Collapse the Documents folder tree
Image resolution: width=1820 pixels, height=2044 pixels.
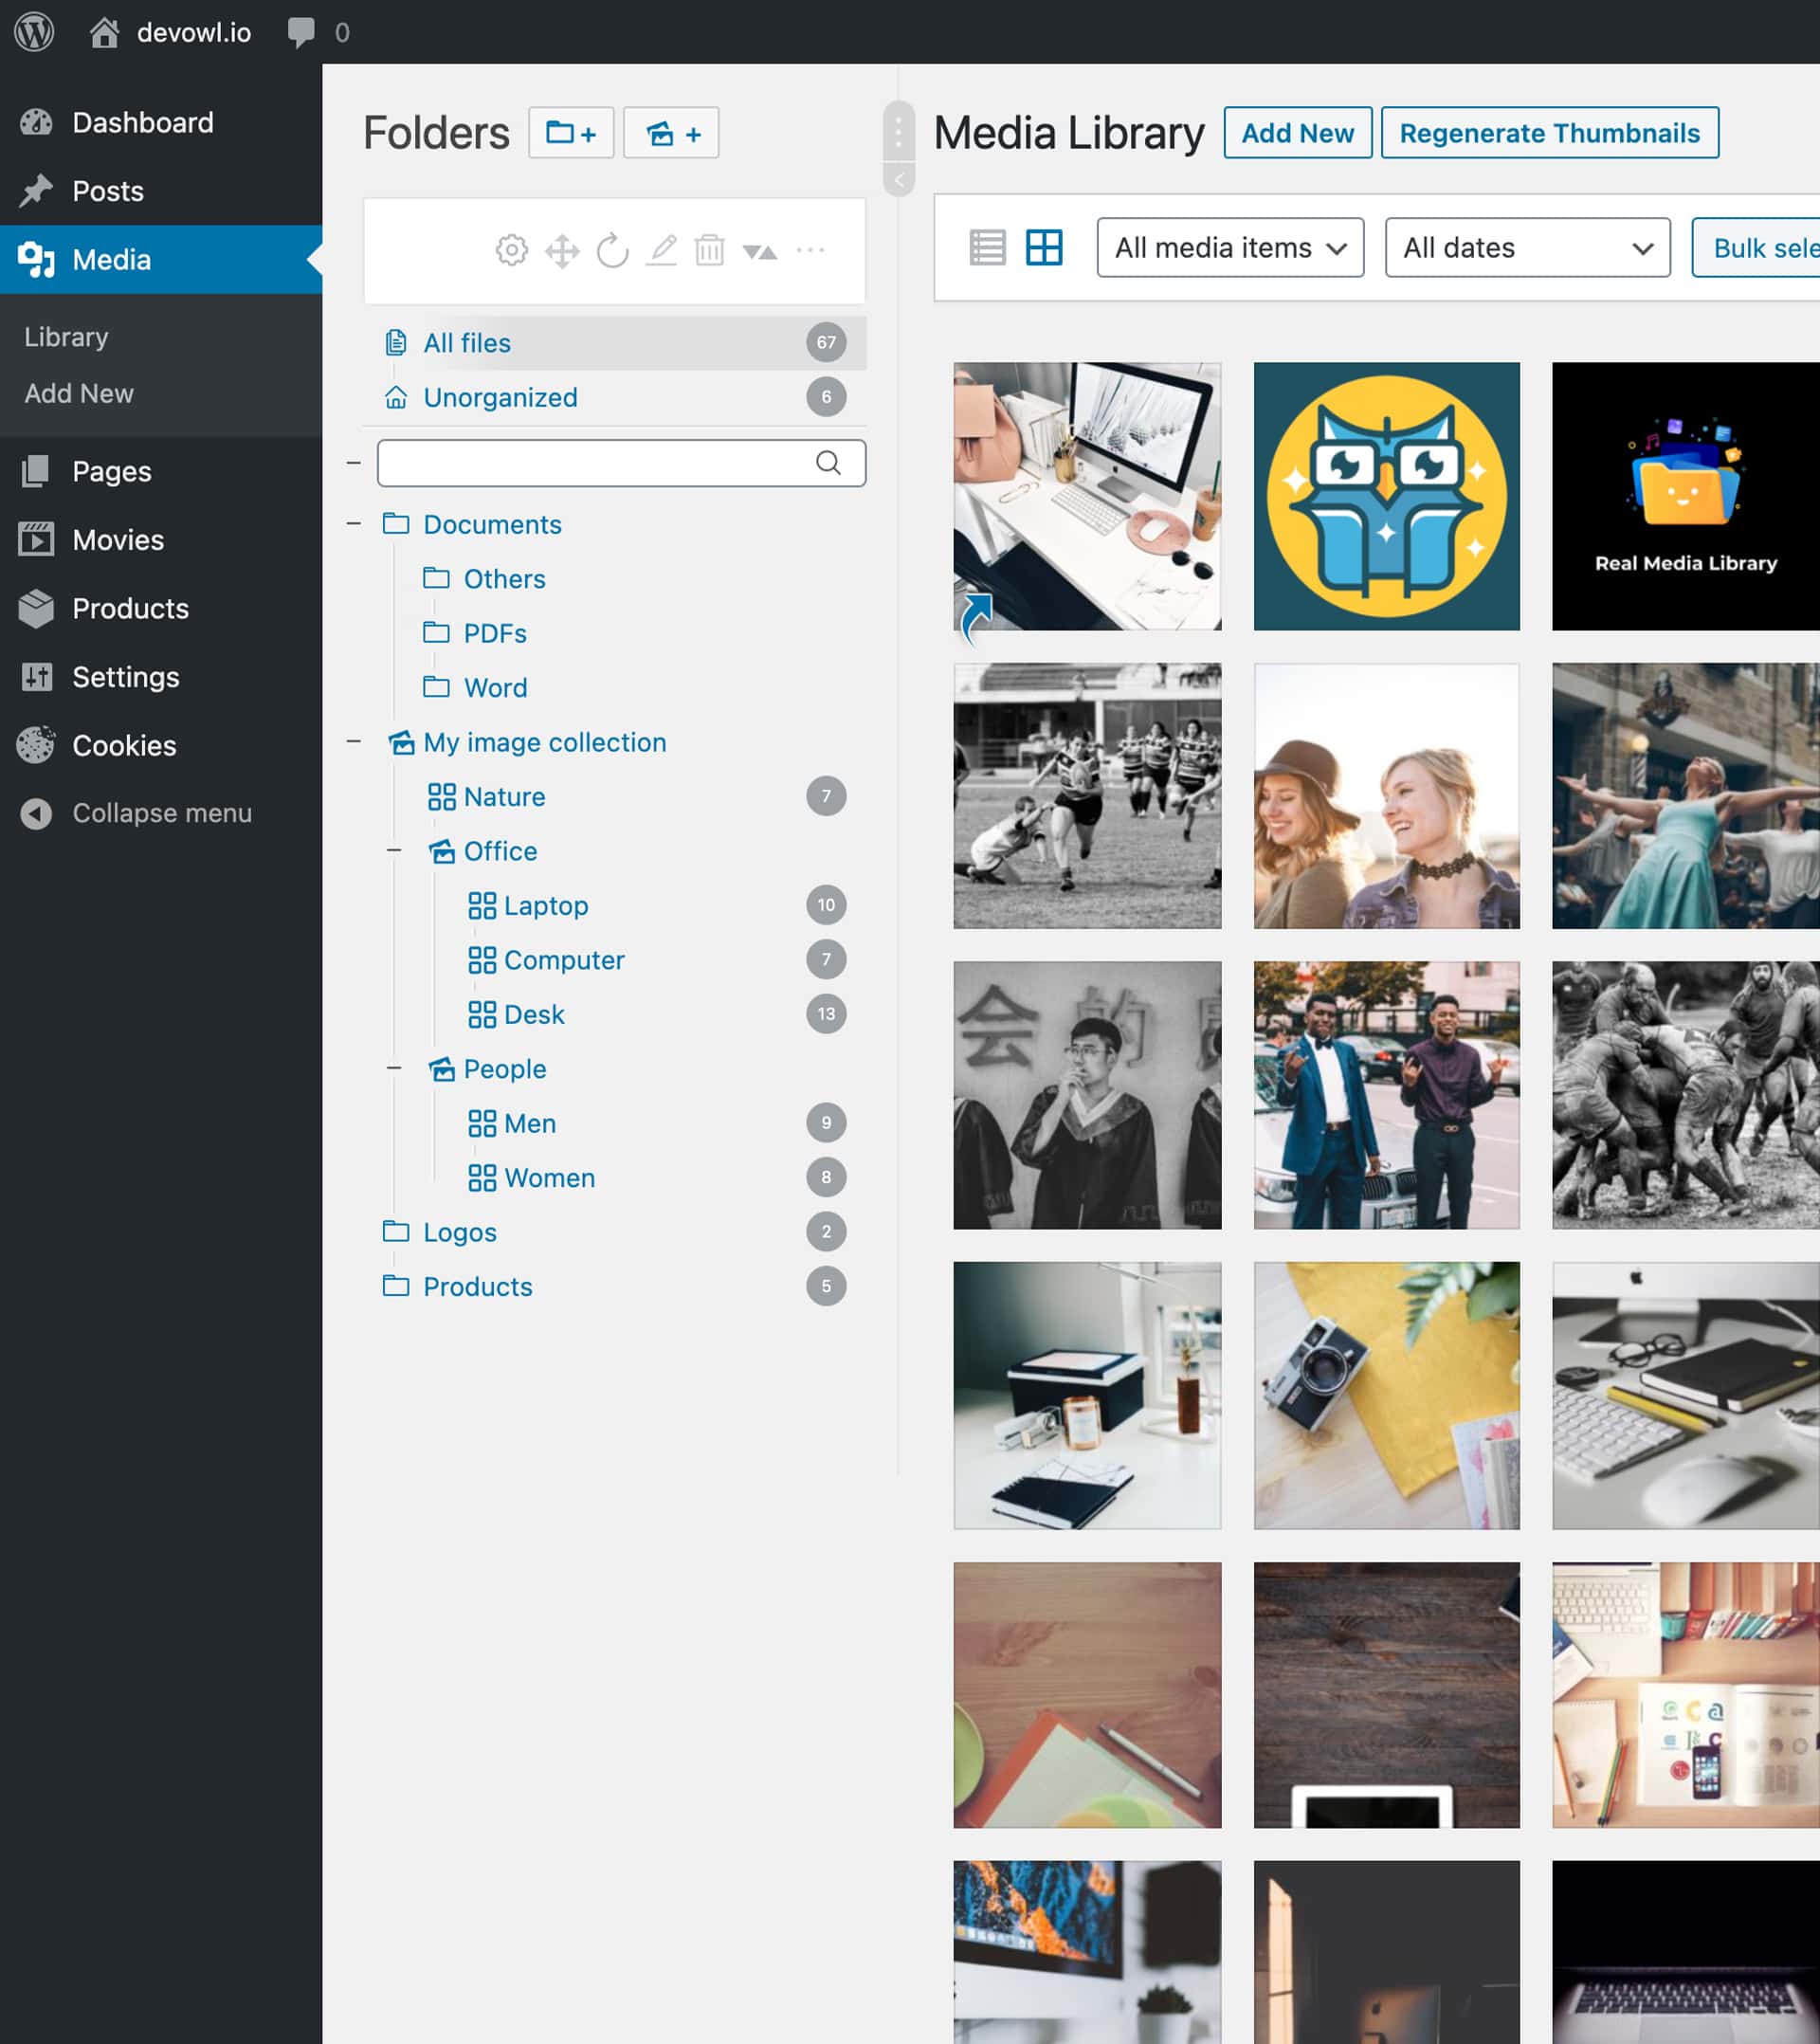tap(354, 524)
